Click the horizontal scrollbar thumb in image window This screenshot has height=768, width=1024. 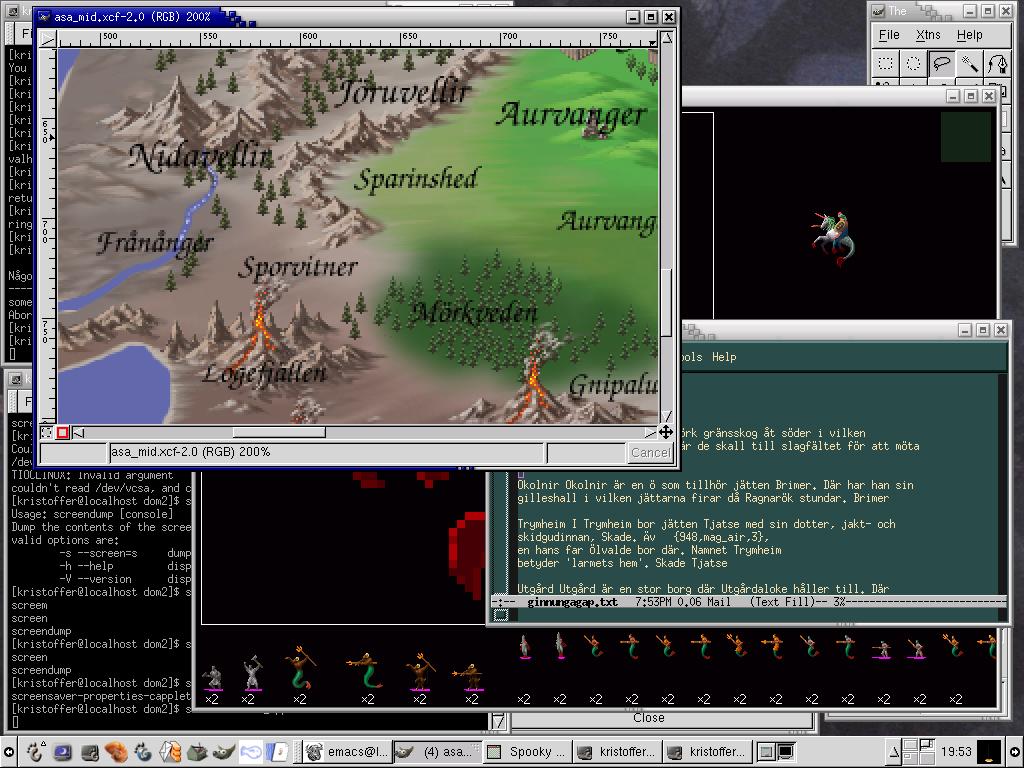point(279,432)
